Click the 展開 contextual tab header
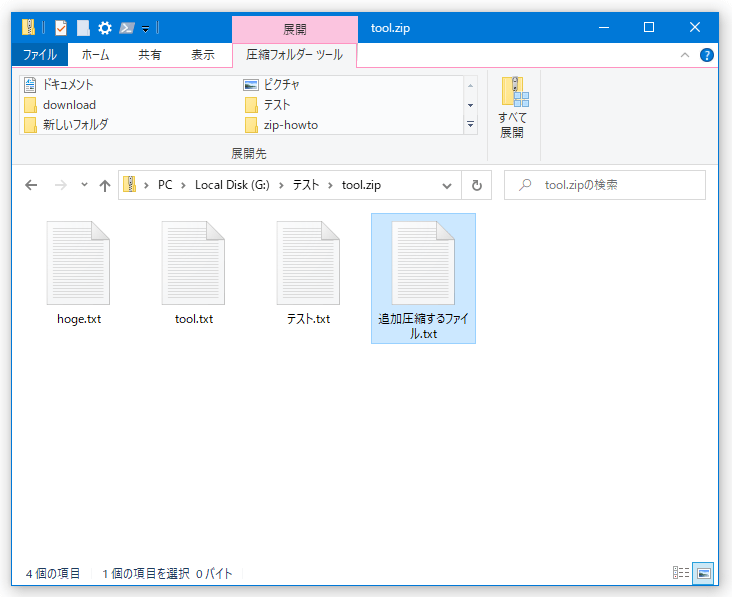 (x=295, y=29)
